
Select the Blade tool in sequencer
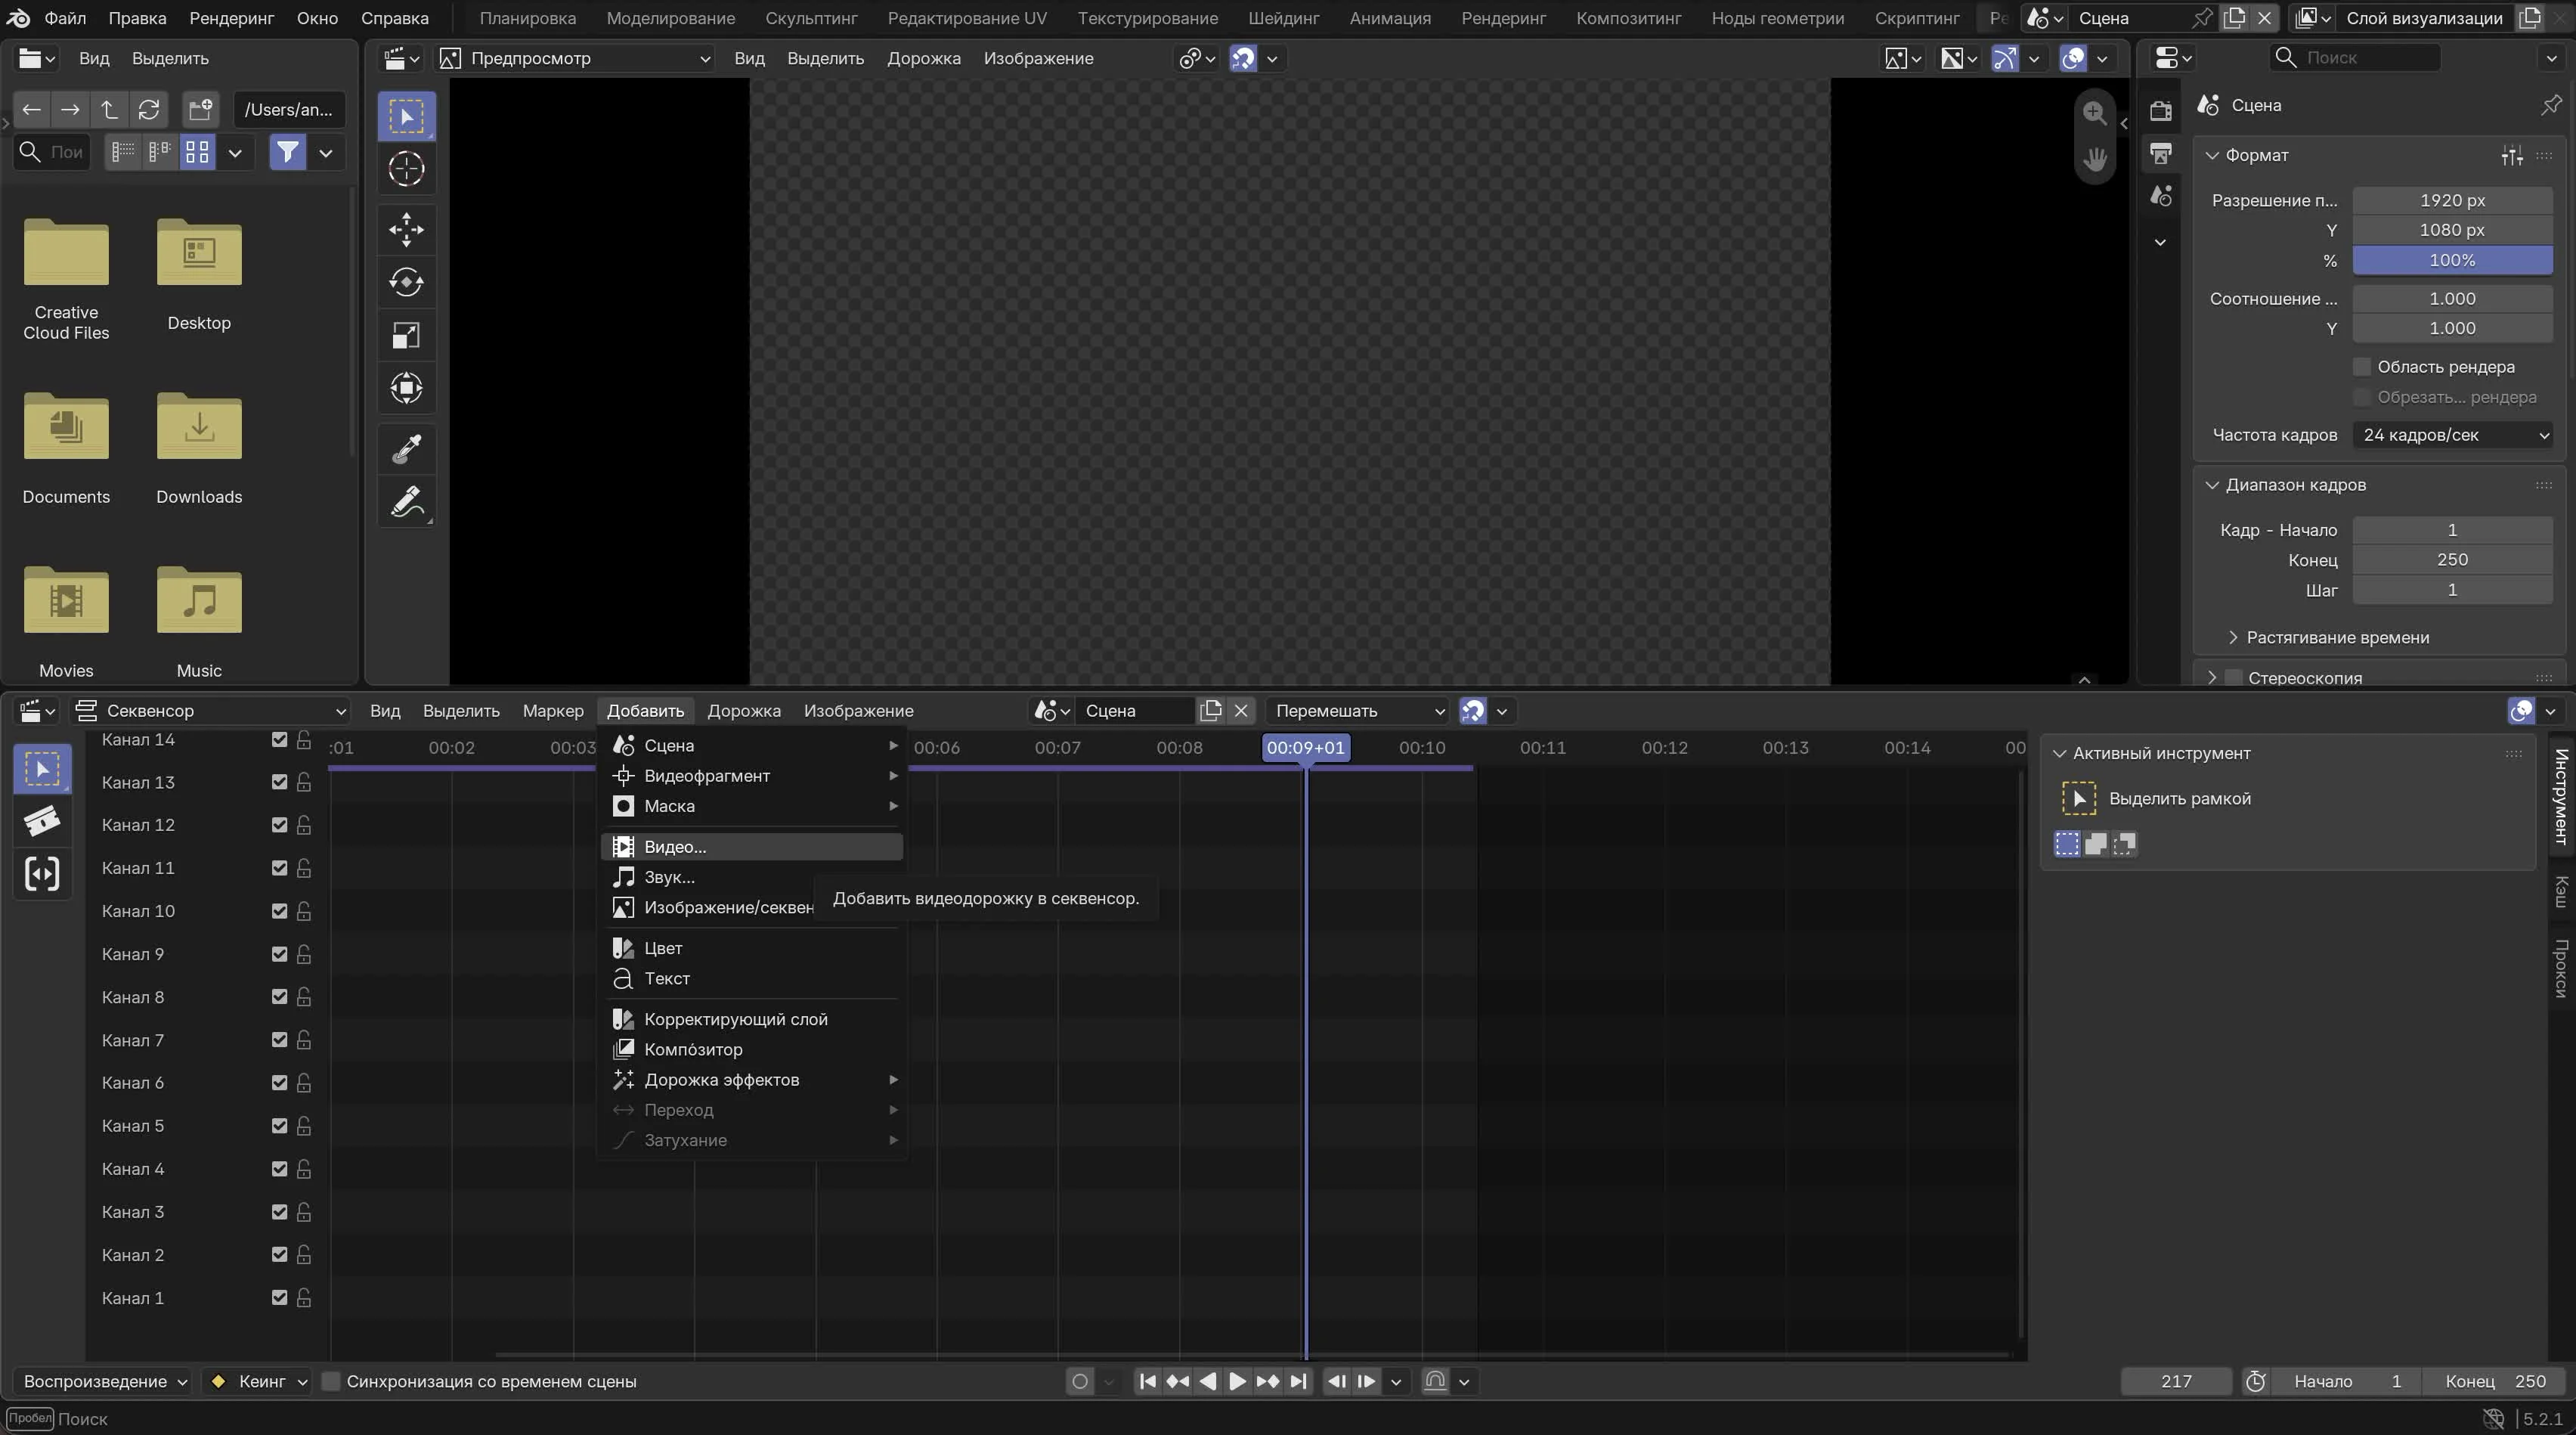42,821
